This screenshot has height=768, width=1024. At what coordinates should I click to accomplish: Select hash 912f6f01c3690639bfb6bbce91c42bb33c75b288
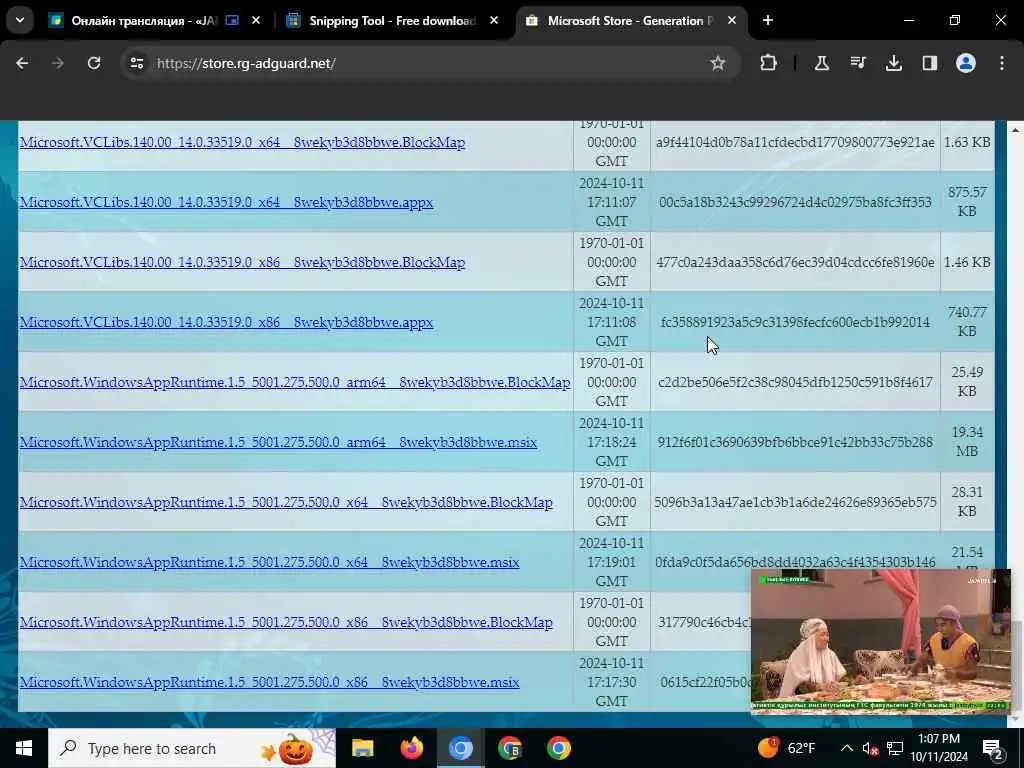(x=795, y=443)
